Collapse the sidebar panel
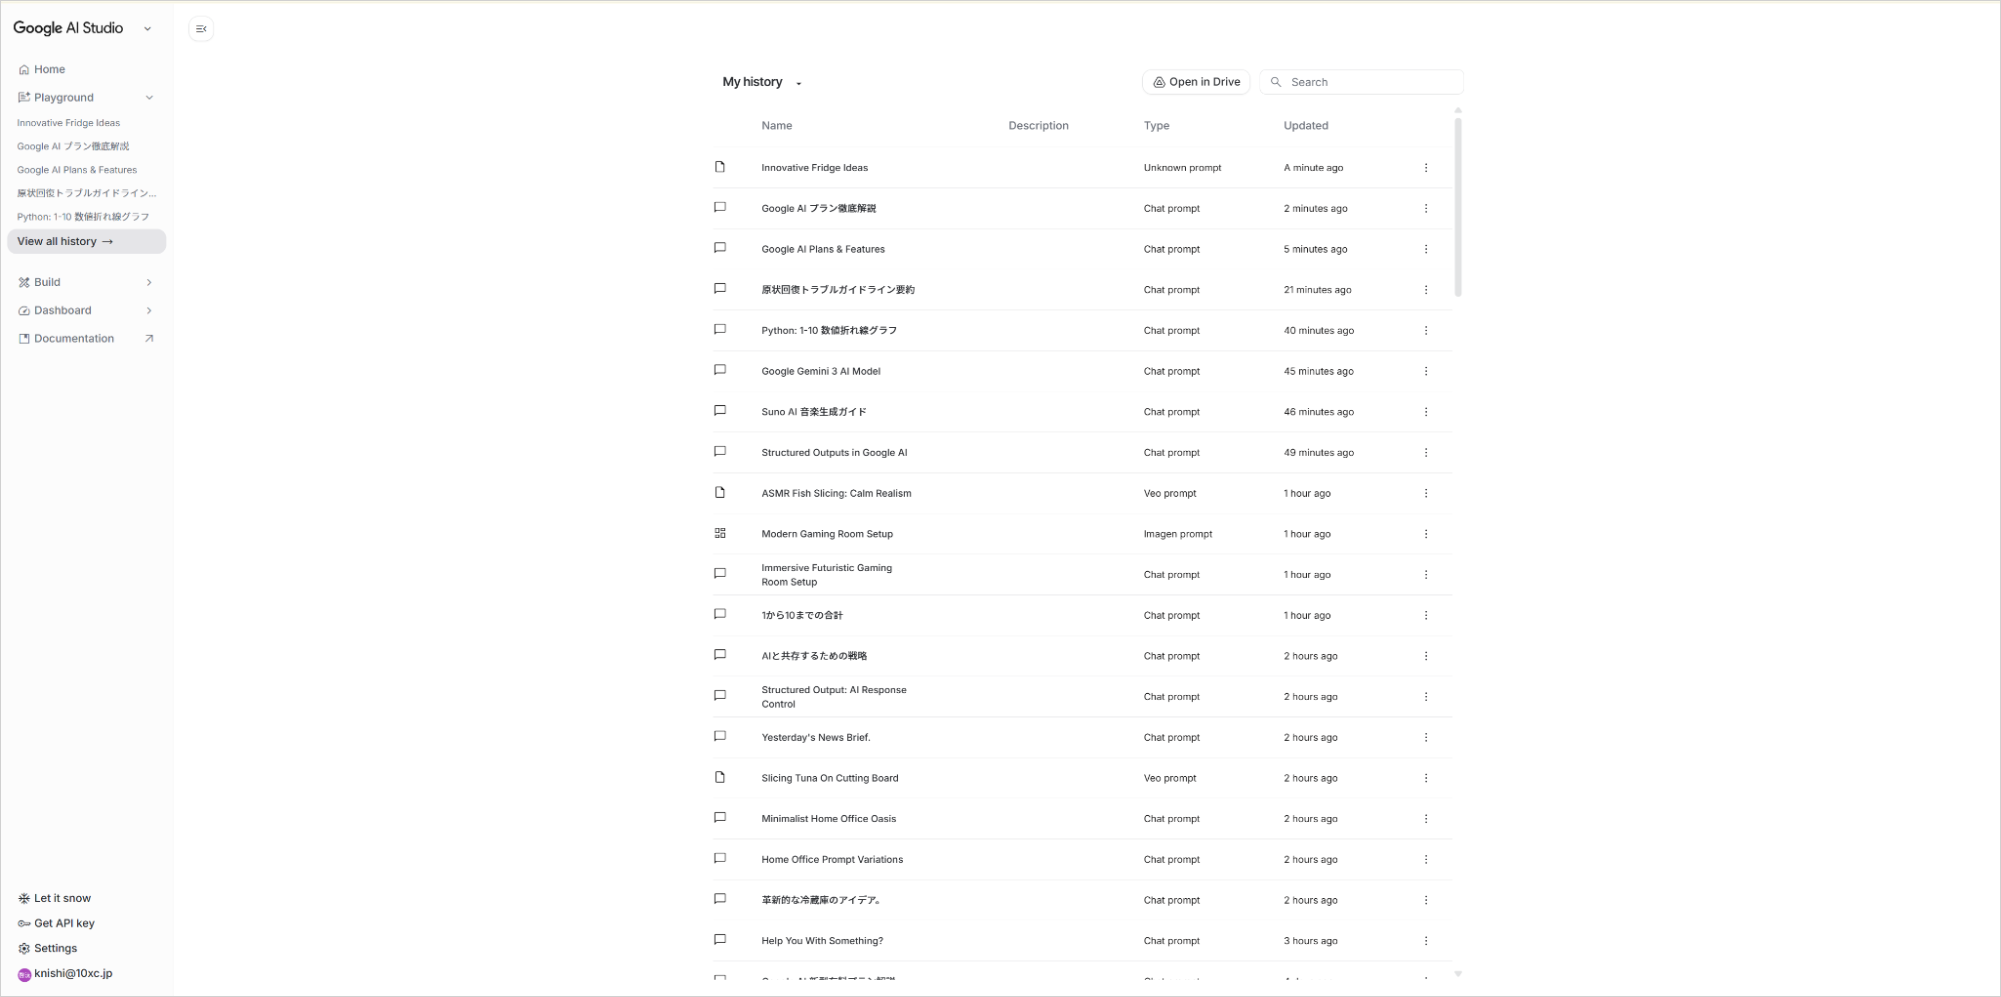This screenshot has height=997, width=2001. tap(200, 28)
